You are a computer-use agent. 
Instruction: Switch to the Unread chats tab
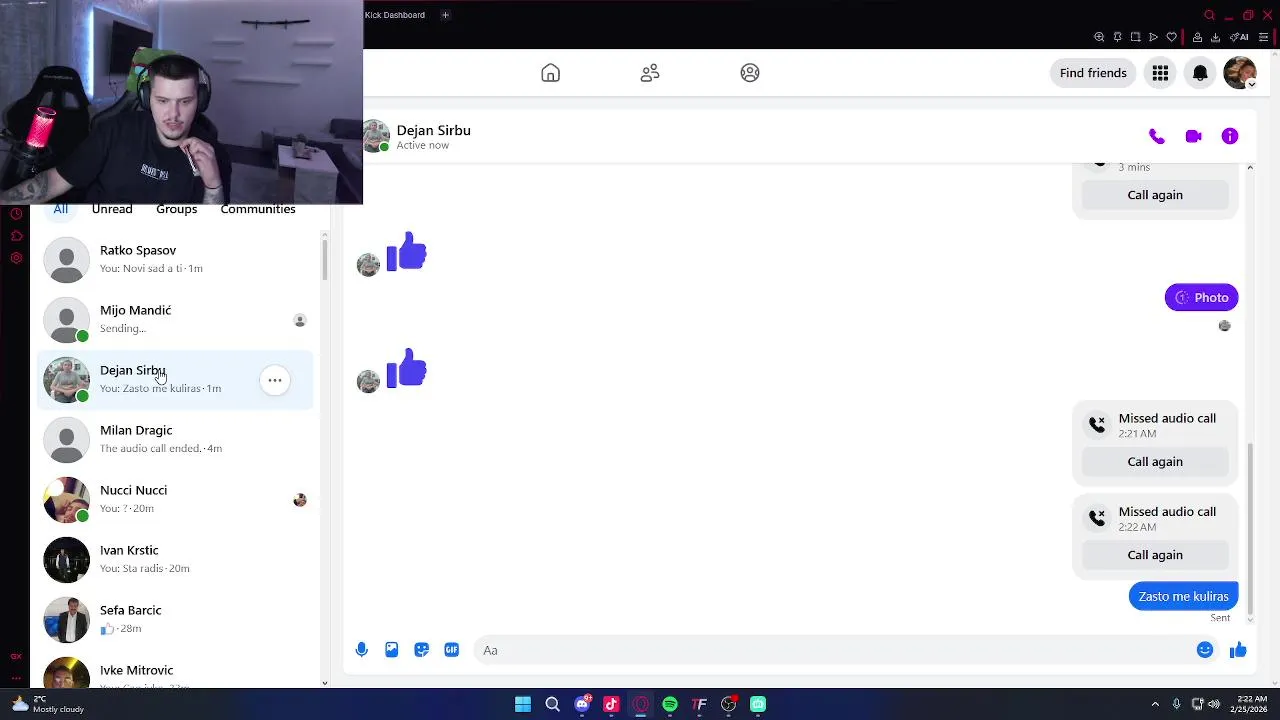[x=112, y=209]
